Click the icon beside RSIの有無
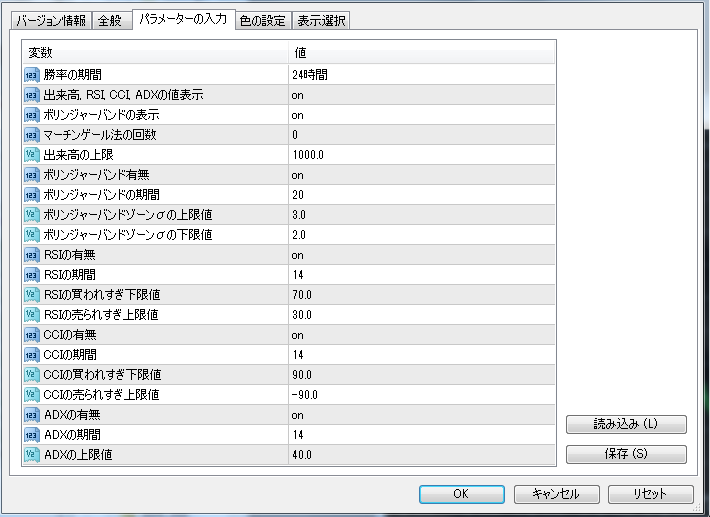The image size is (710, 517). 32,255
